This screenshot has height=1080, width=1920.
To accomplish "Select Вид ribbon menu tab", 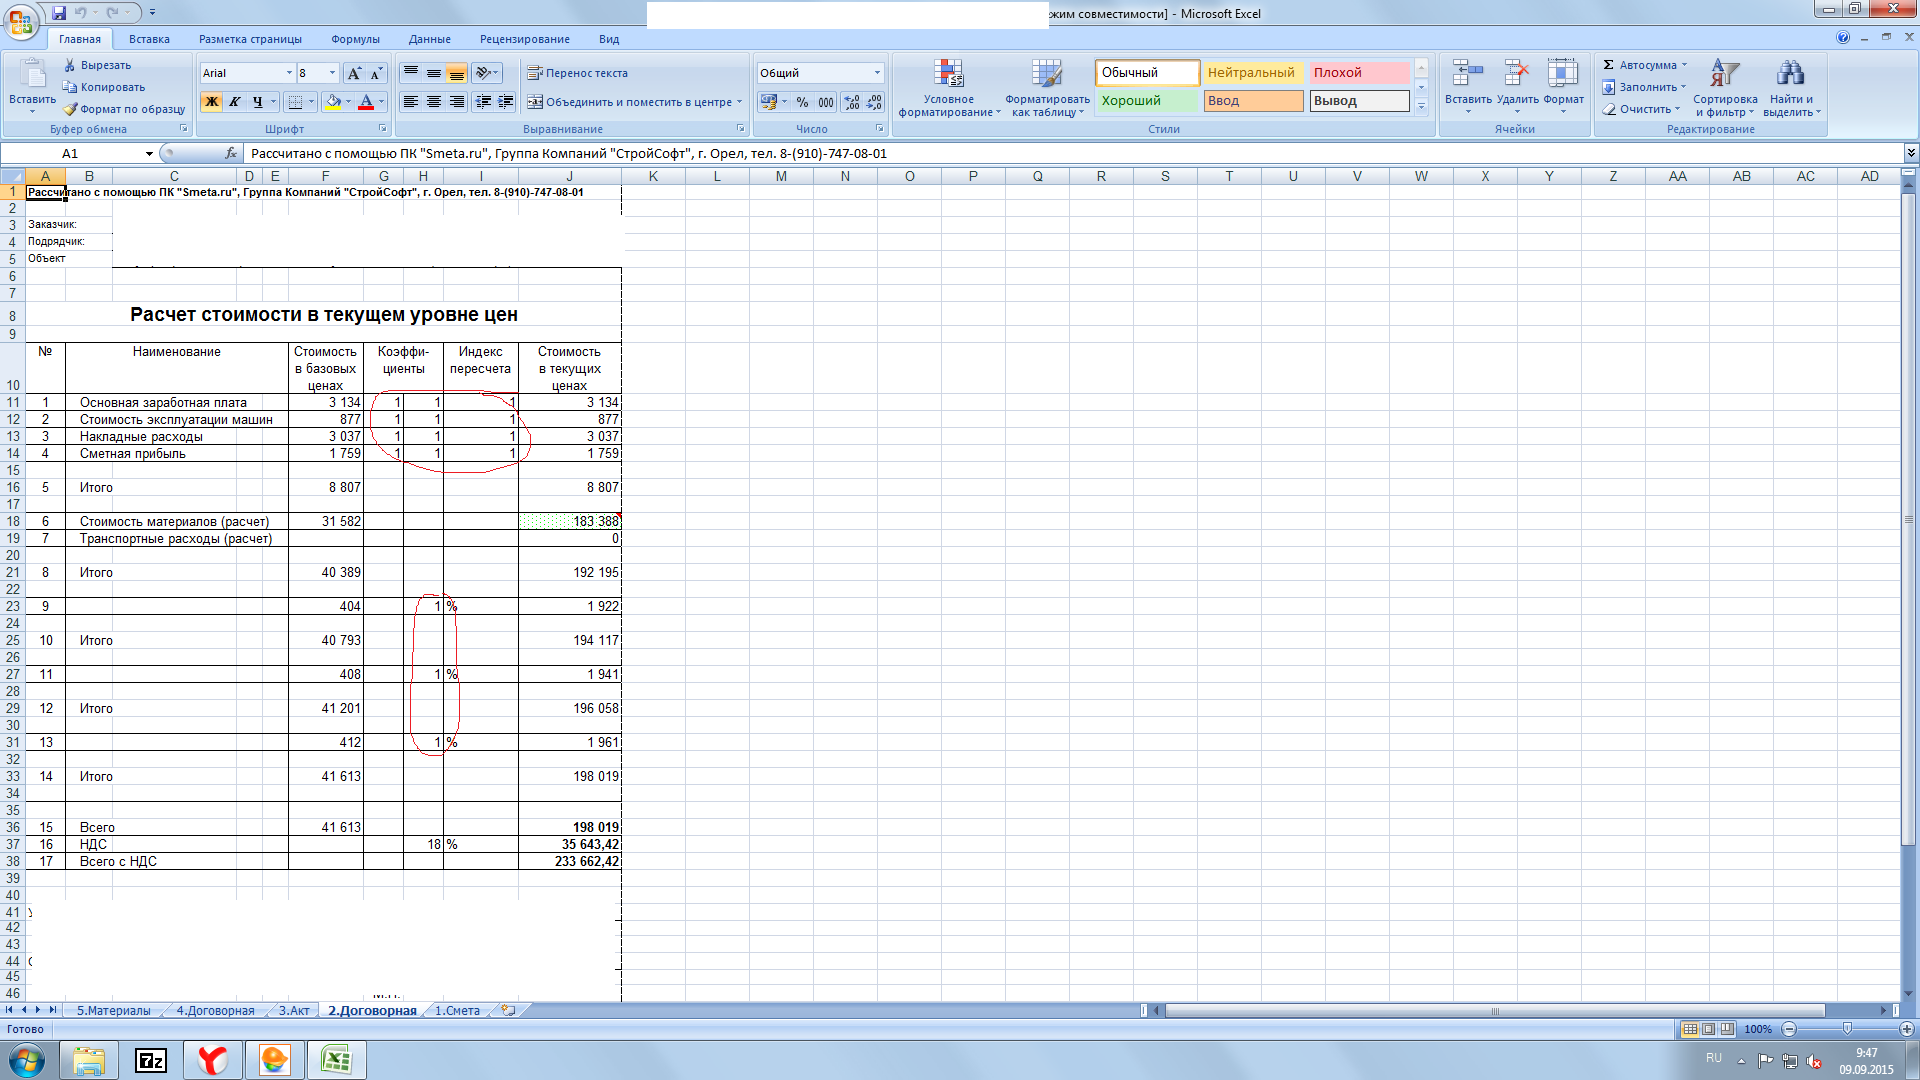I will click(611, 38).
